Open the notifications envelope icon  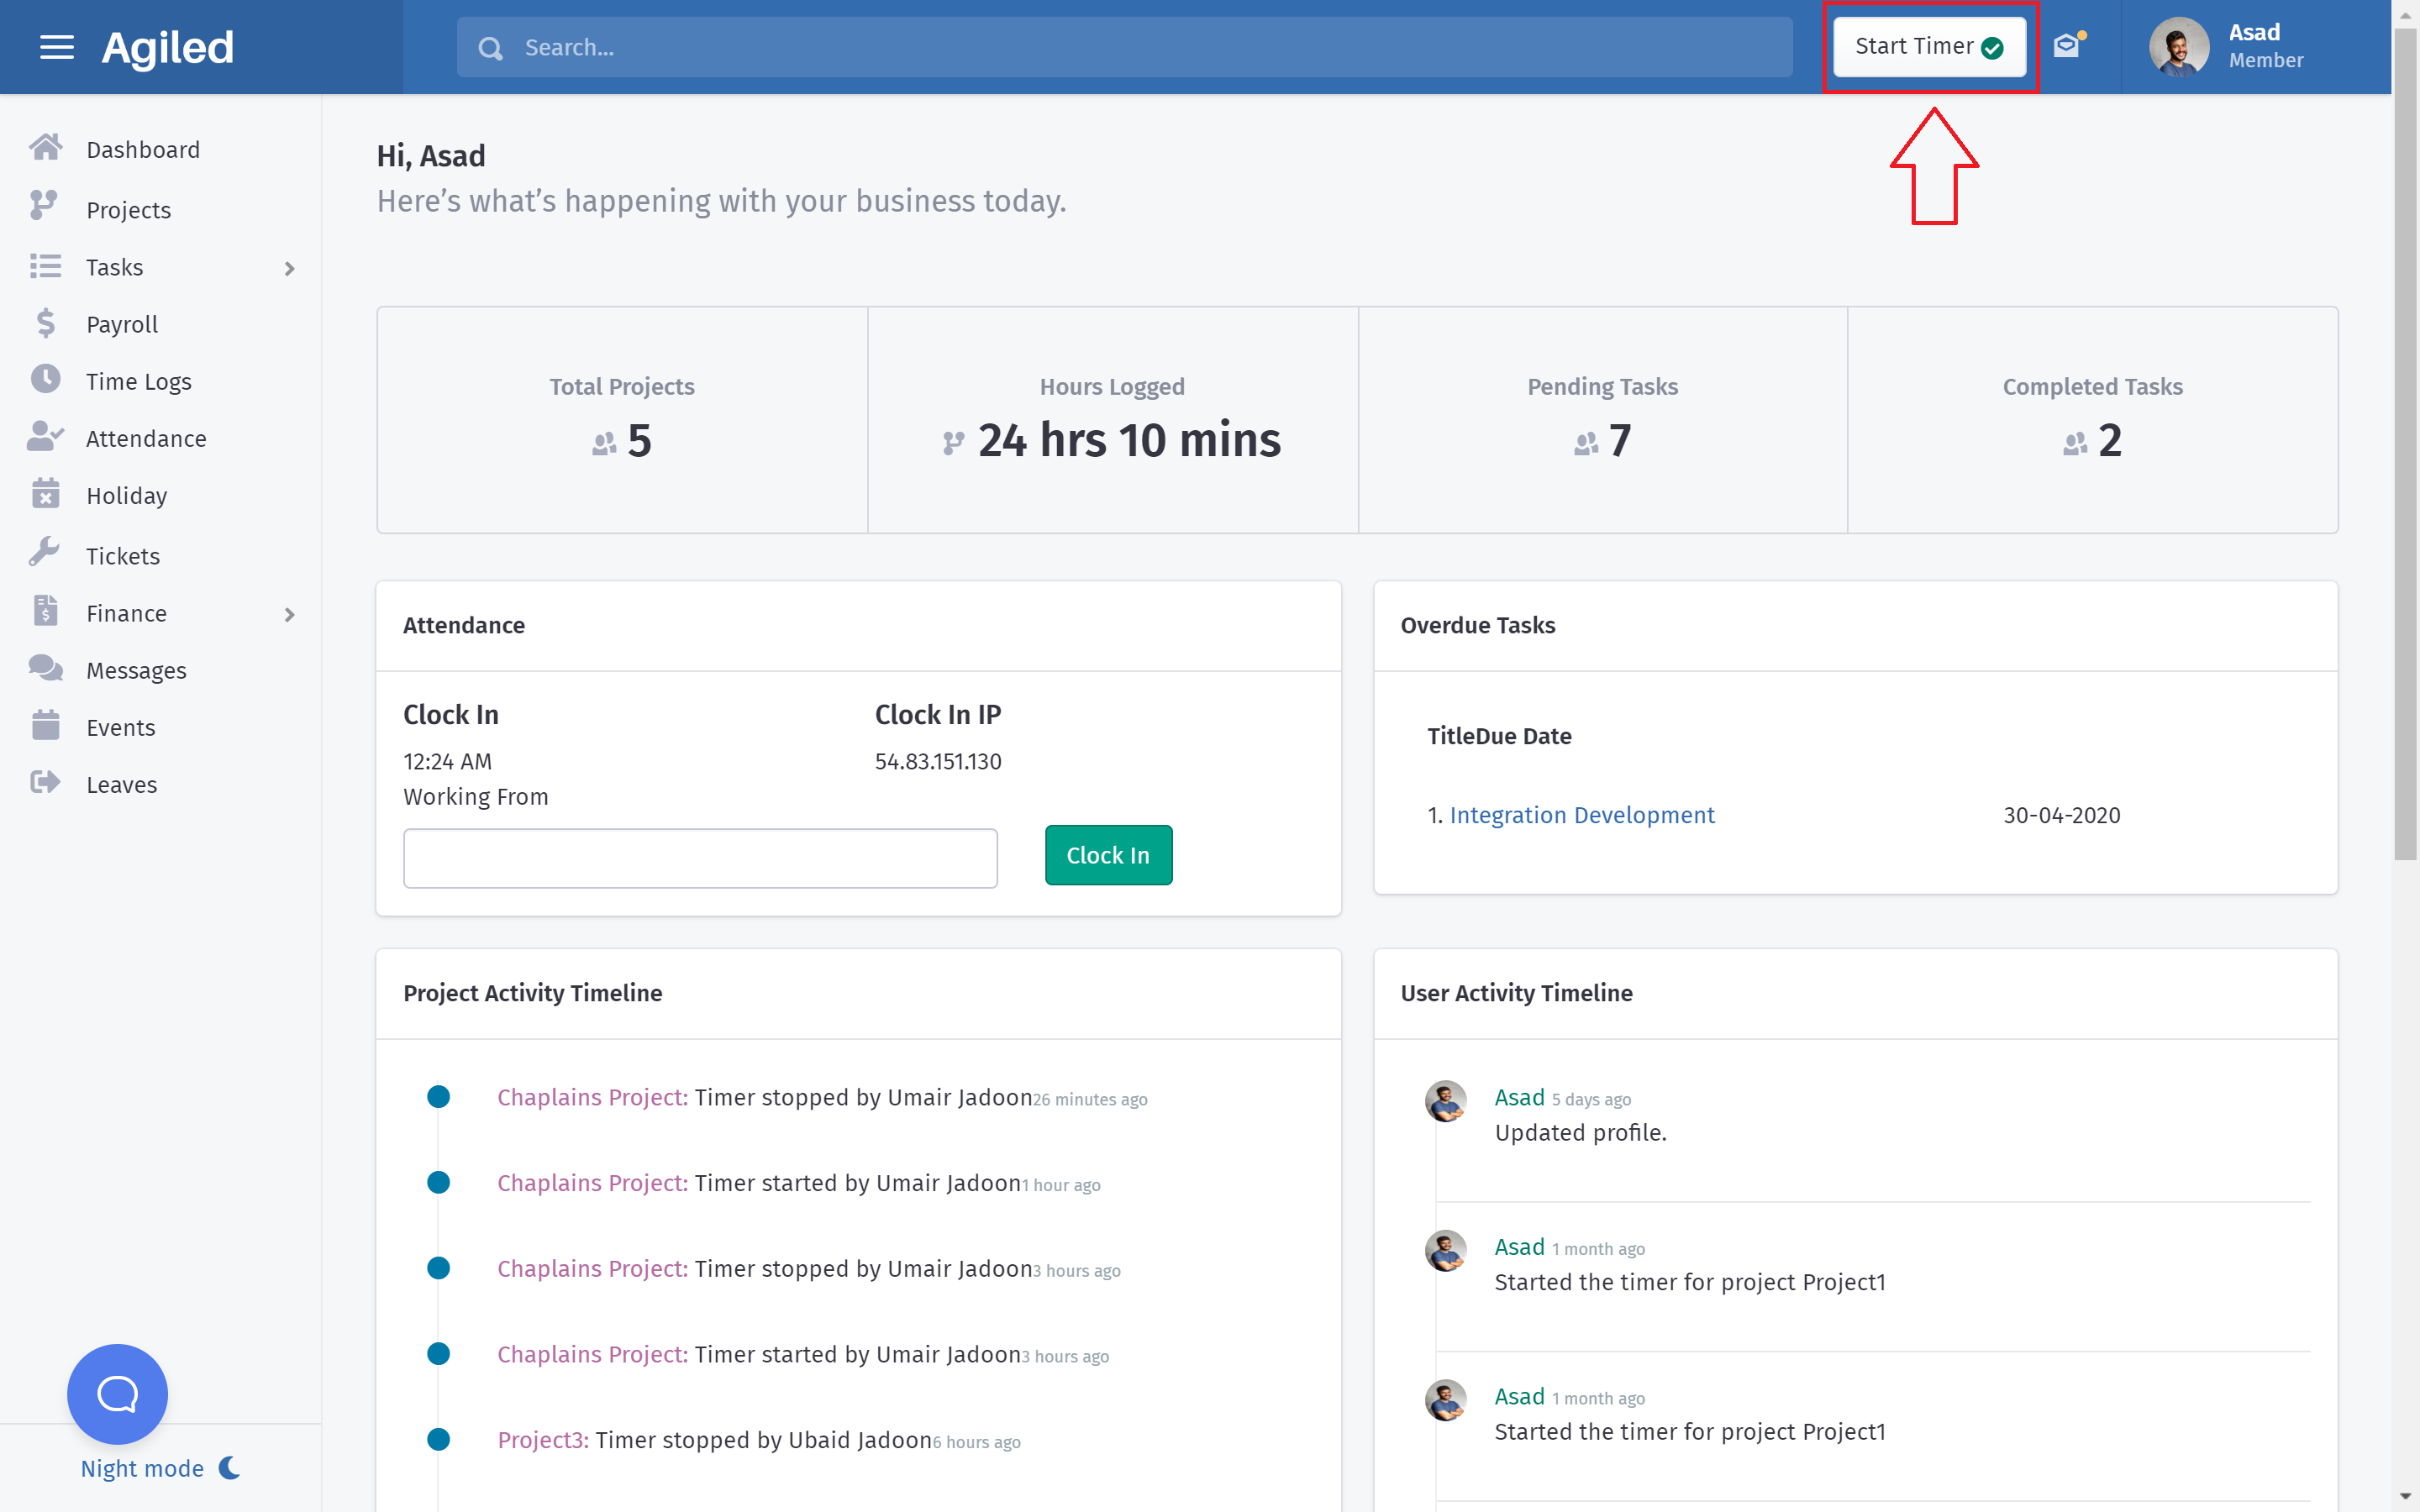(2066, 46)
